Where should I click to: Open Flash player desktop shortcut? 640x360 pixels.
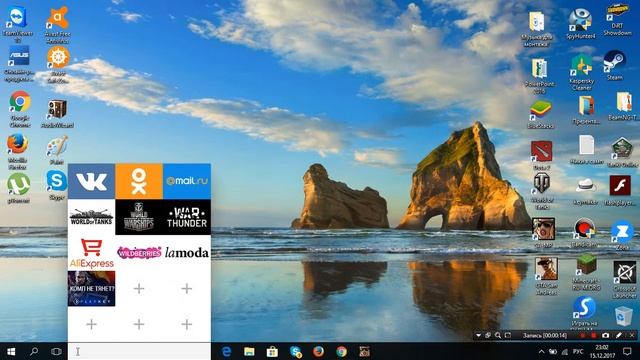[x=620, y=190]
